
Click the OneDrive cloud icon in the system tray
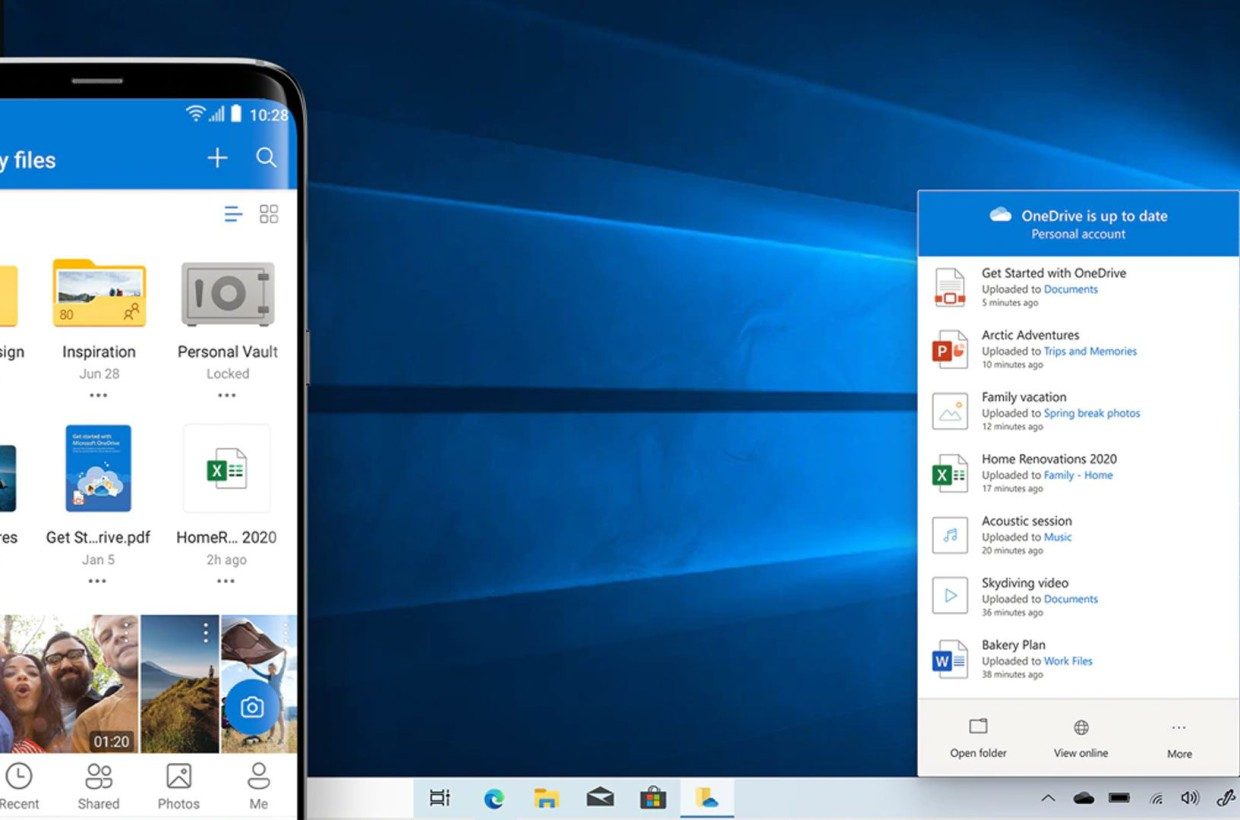tap(1083, 798)
